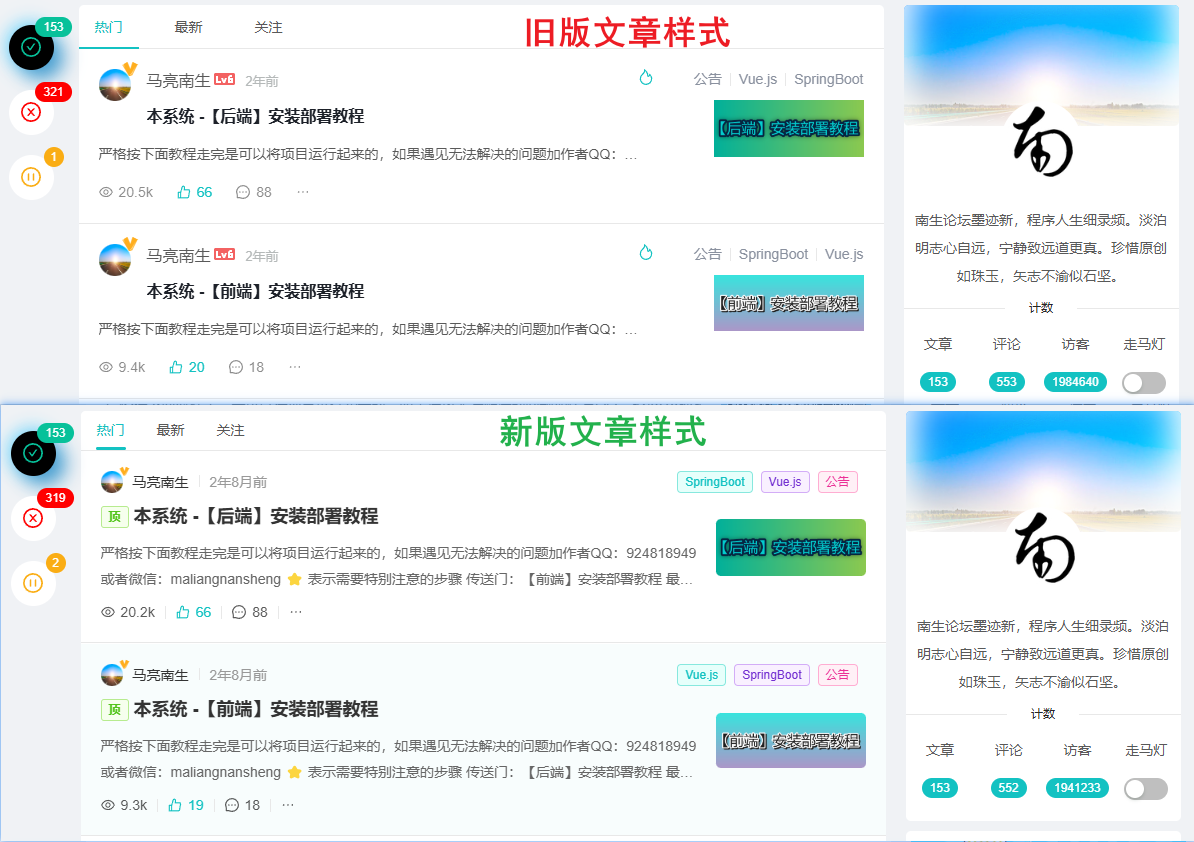Click the red X icon with 321 badge
This screenshot has height=842, width=1194.
pyautogui.click(x=31, y=112)
